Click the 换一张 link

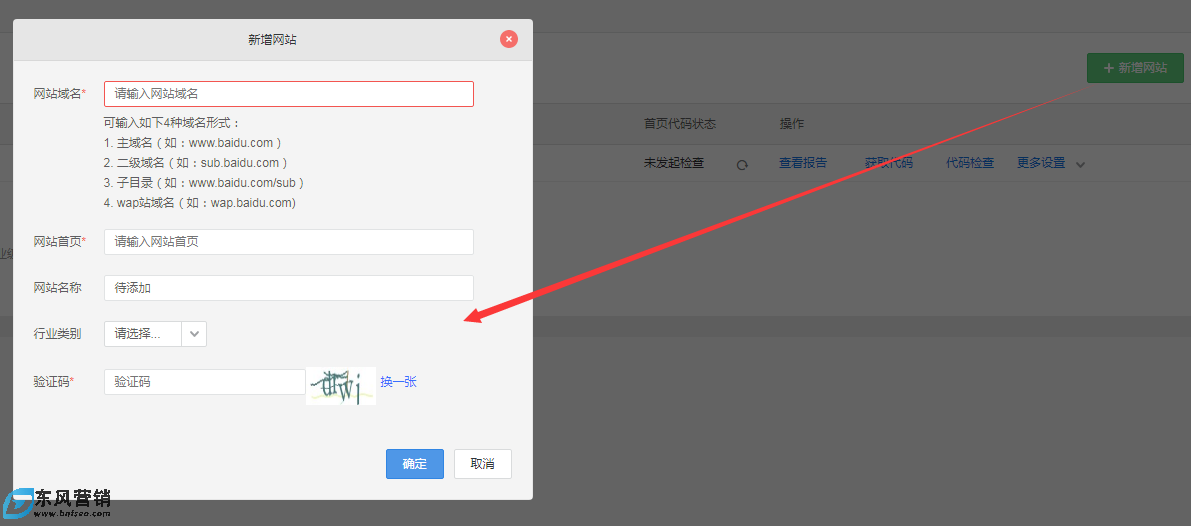(x=399, y=382)
